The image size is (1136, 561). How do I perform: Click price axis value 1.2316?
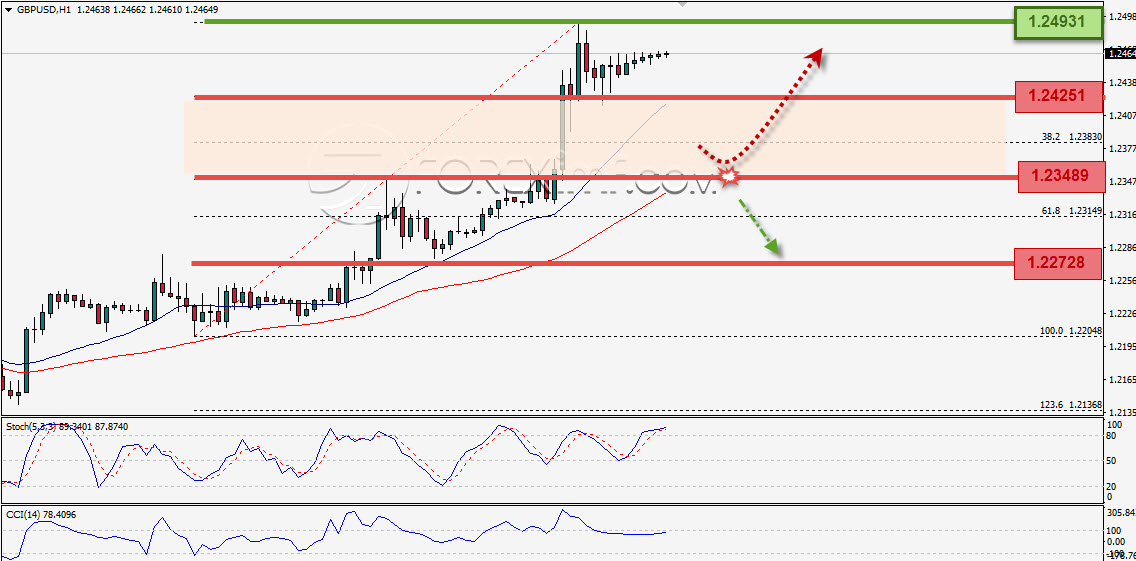tap(1122, 215)
